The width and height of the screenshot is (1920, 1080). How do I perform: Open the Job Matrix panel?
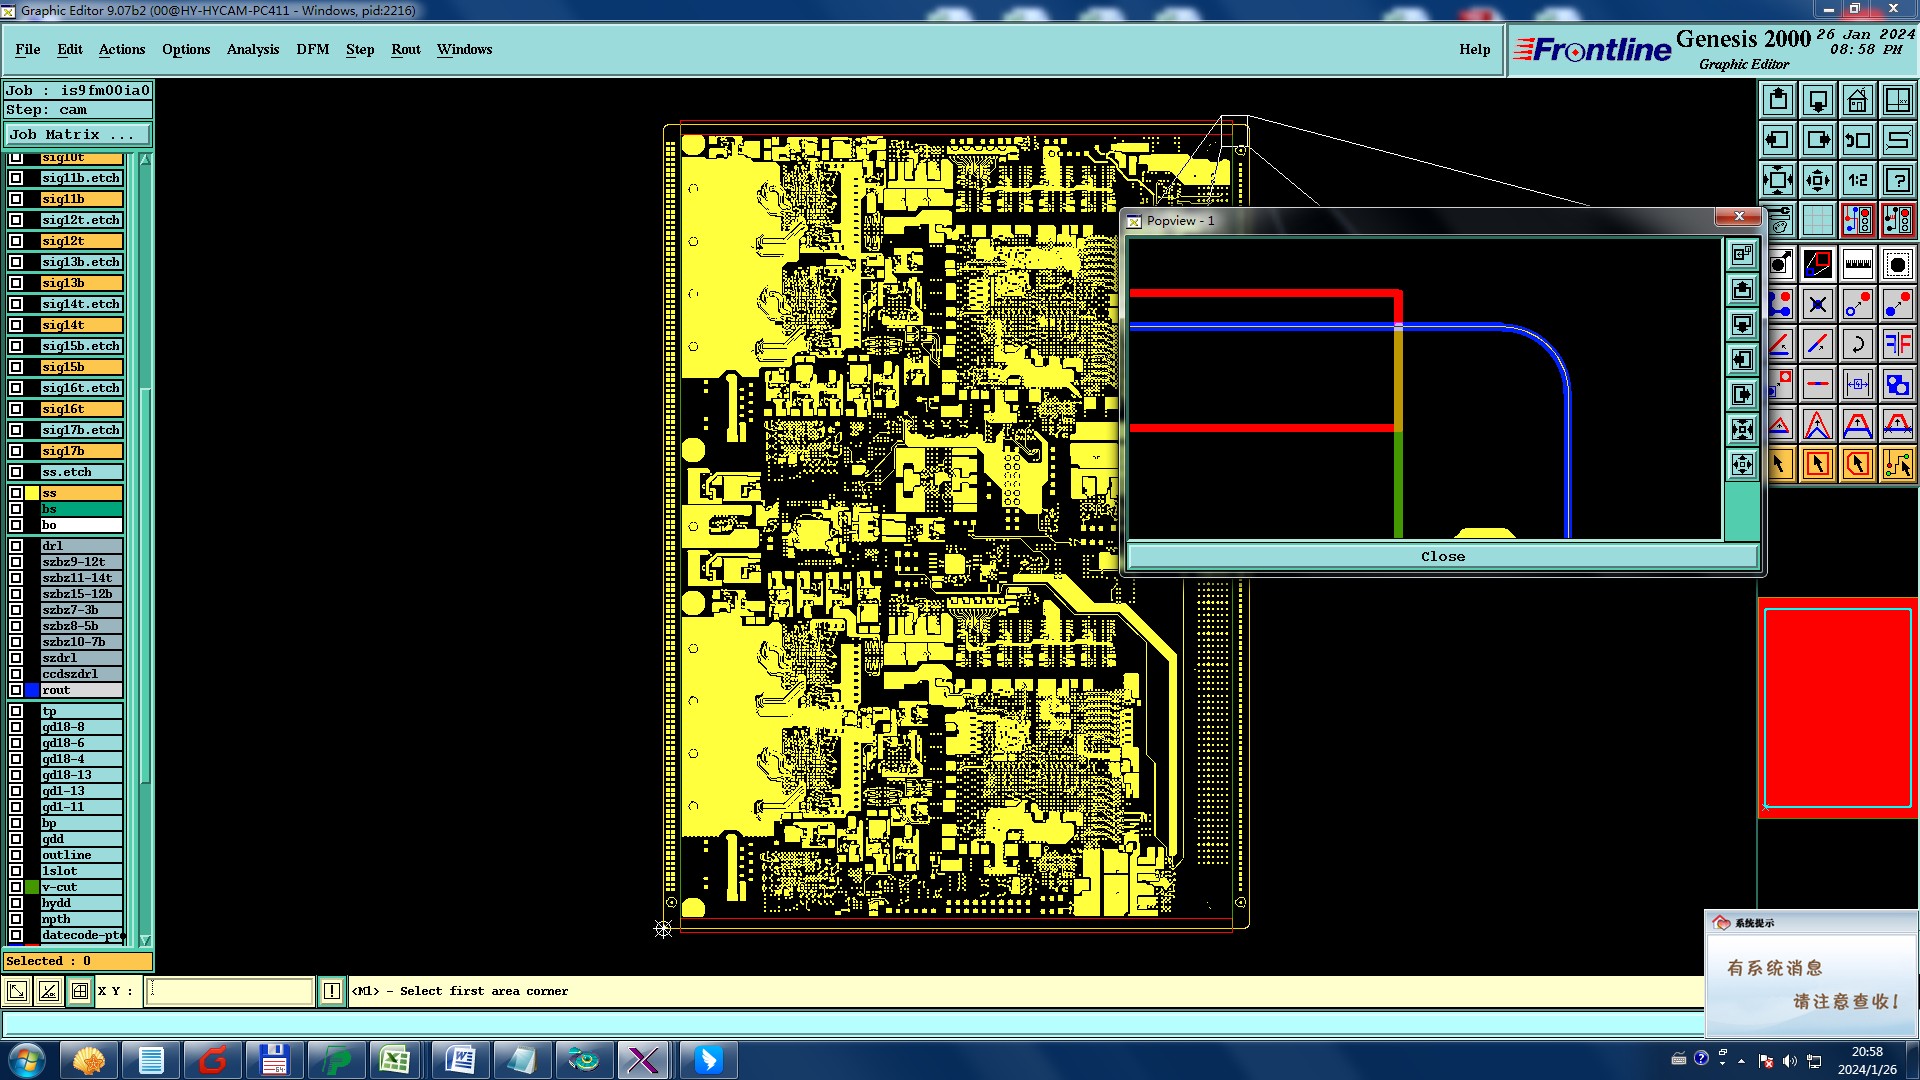point(77,134)
